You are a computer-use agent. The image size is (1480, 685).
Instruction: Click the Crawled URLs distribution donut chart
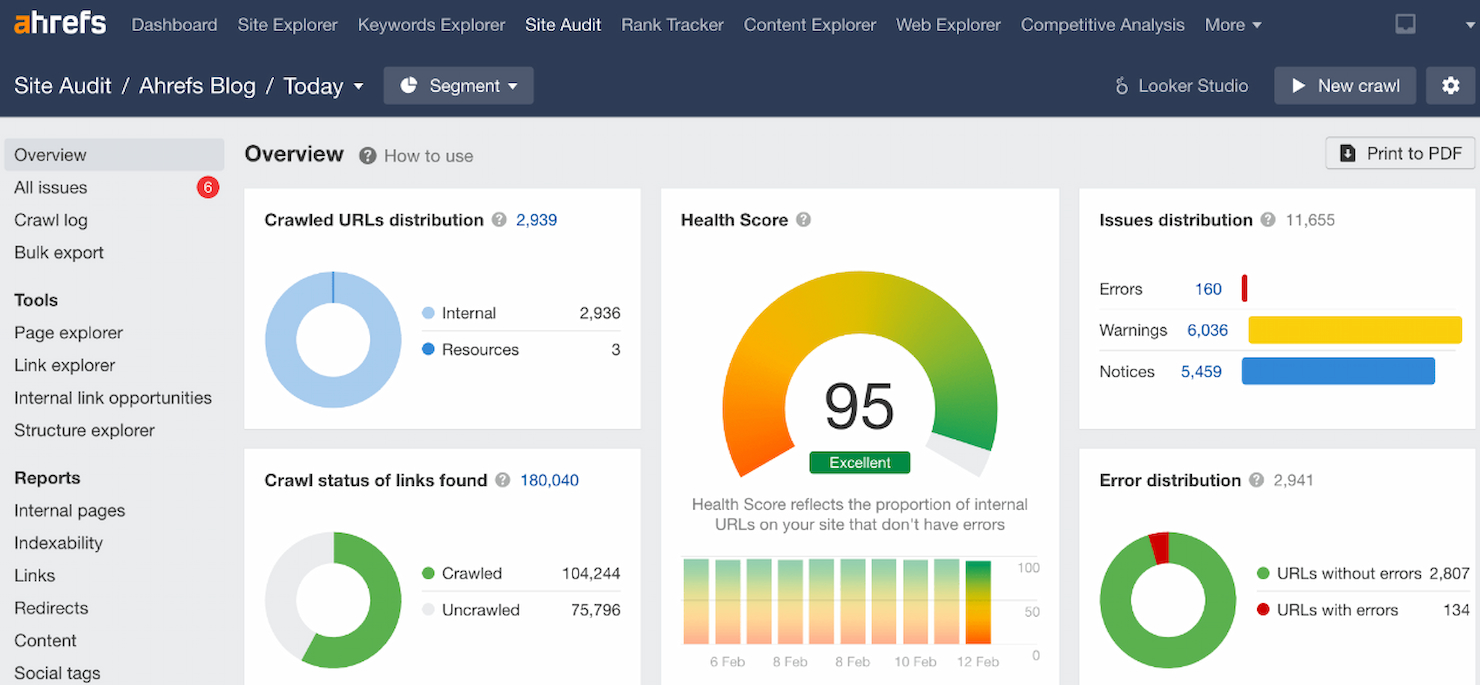pyautogui.click(x=333, y=339)
